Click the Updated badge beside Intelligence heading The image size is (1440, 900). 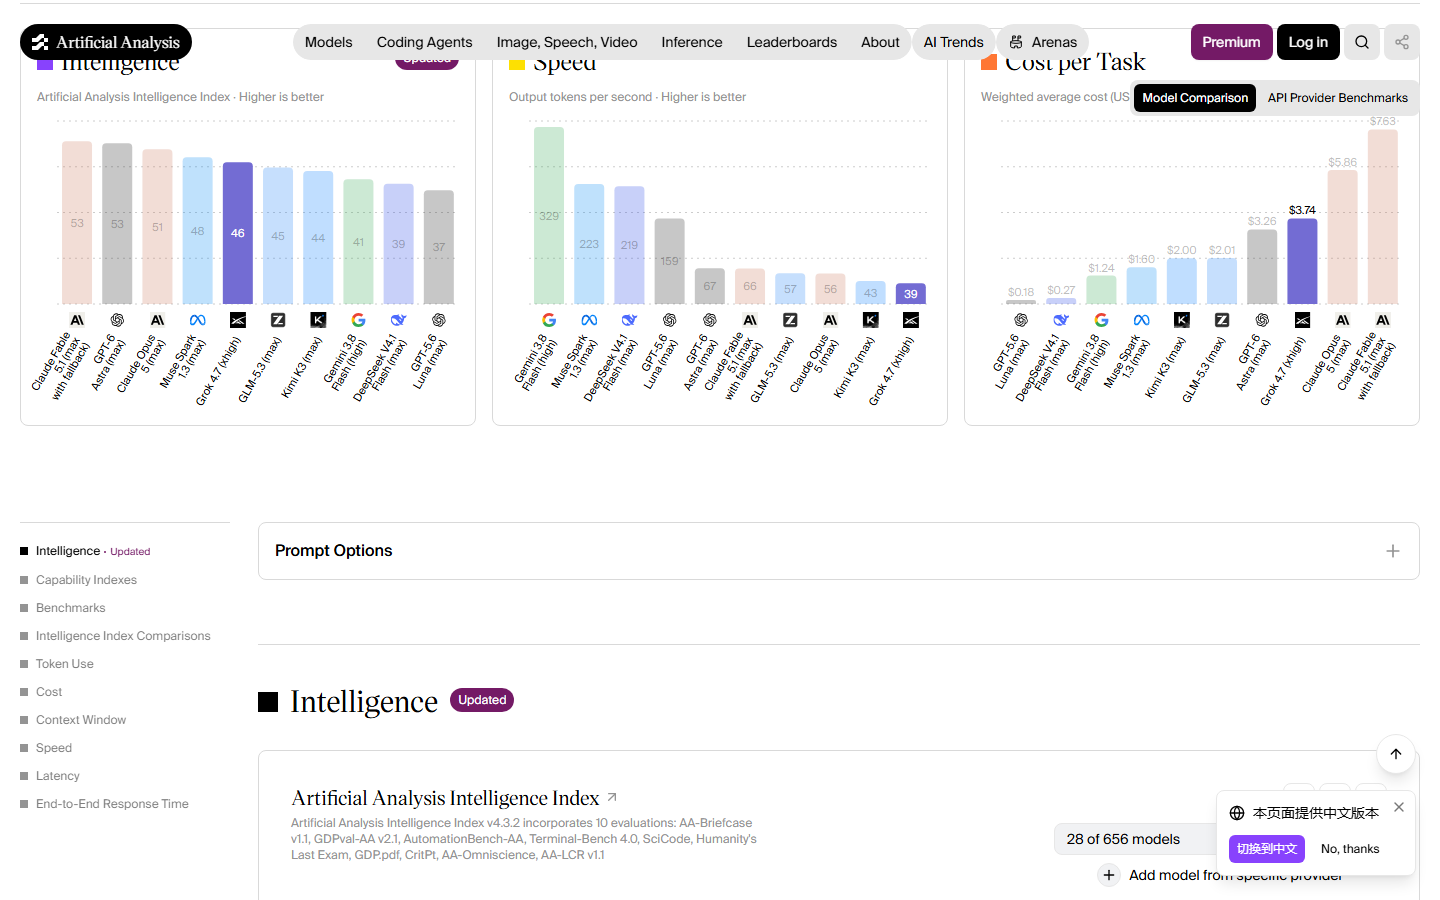[482, 700]
